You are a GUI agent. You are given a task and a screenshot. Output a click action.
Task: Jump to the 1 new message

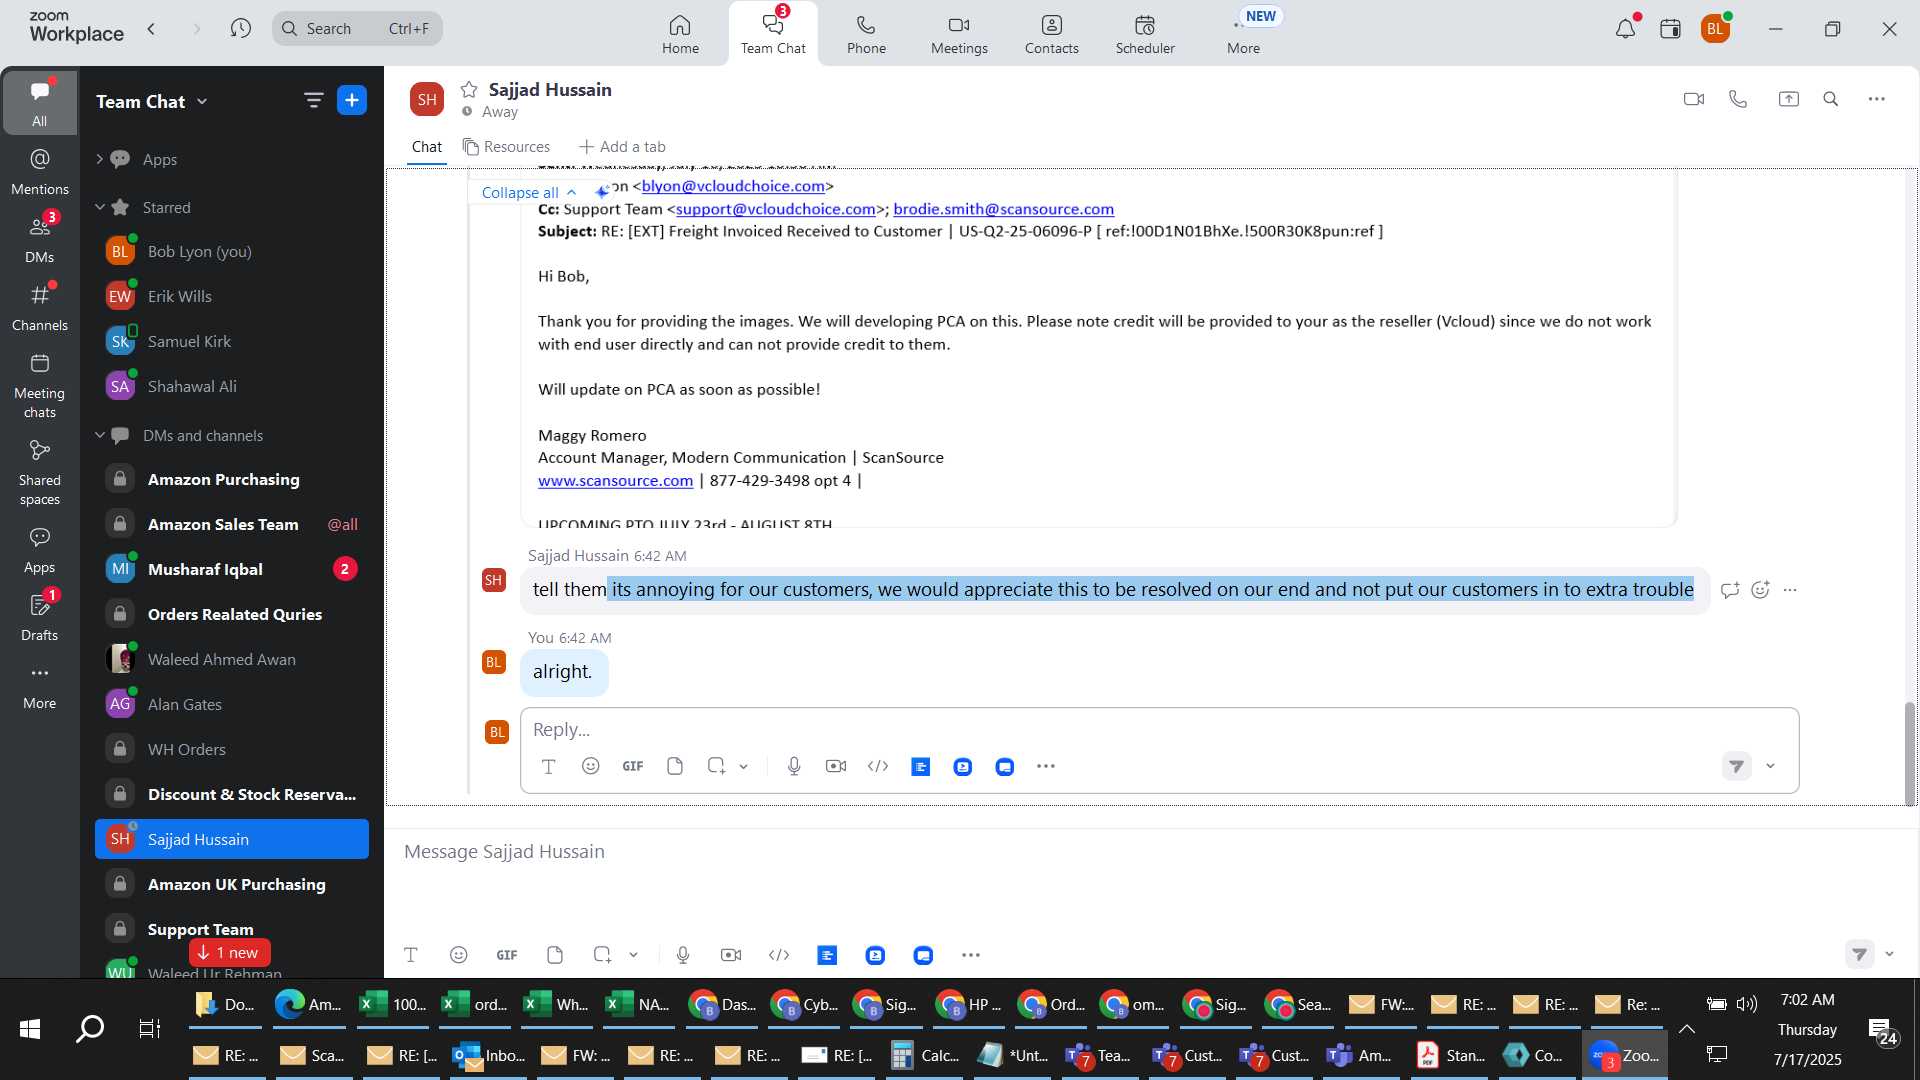(x=229, y=952)
